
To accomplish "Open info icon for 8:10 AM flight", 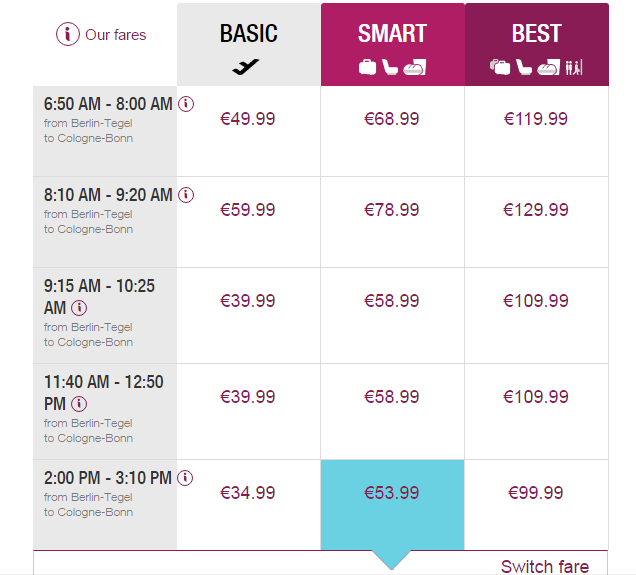I will pyautogui.click(x=186, y=195).
